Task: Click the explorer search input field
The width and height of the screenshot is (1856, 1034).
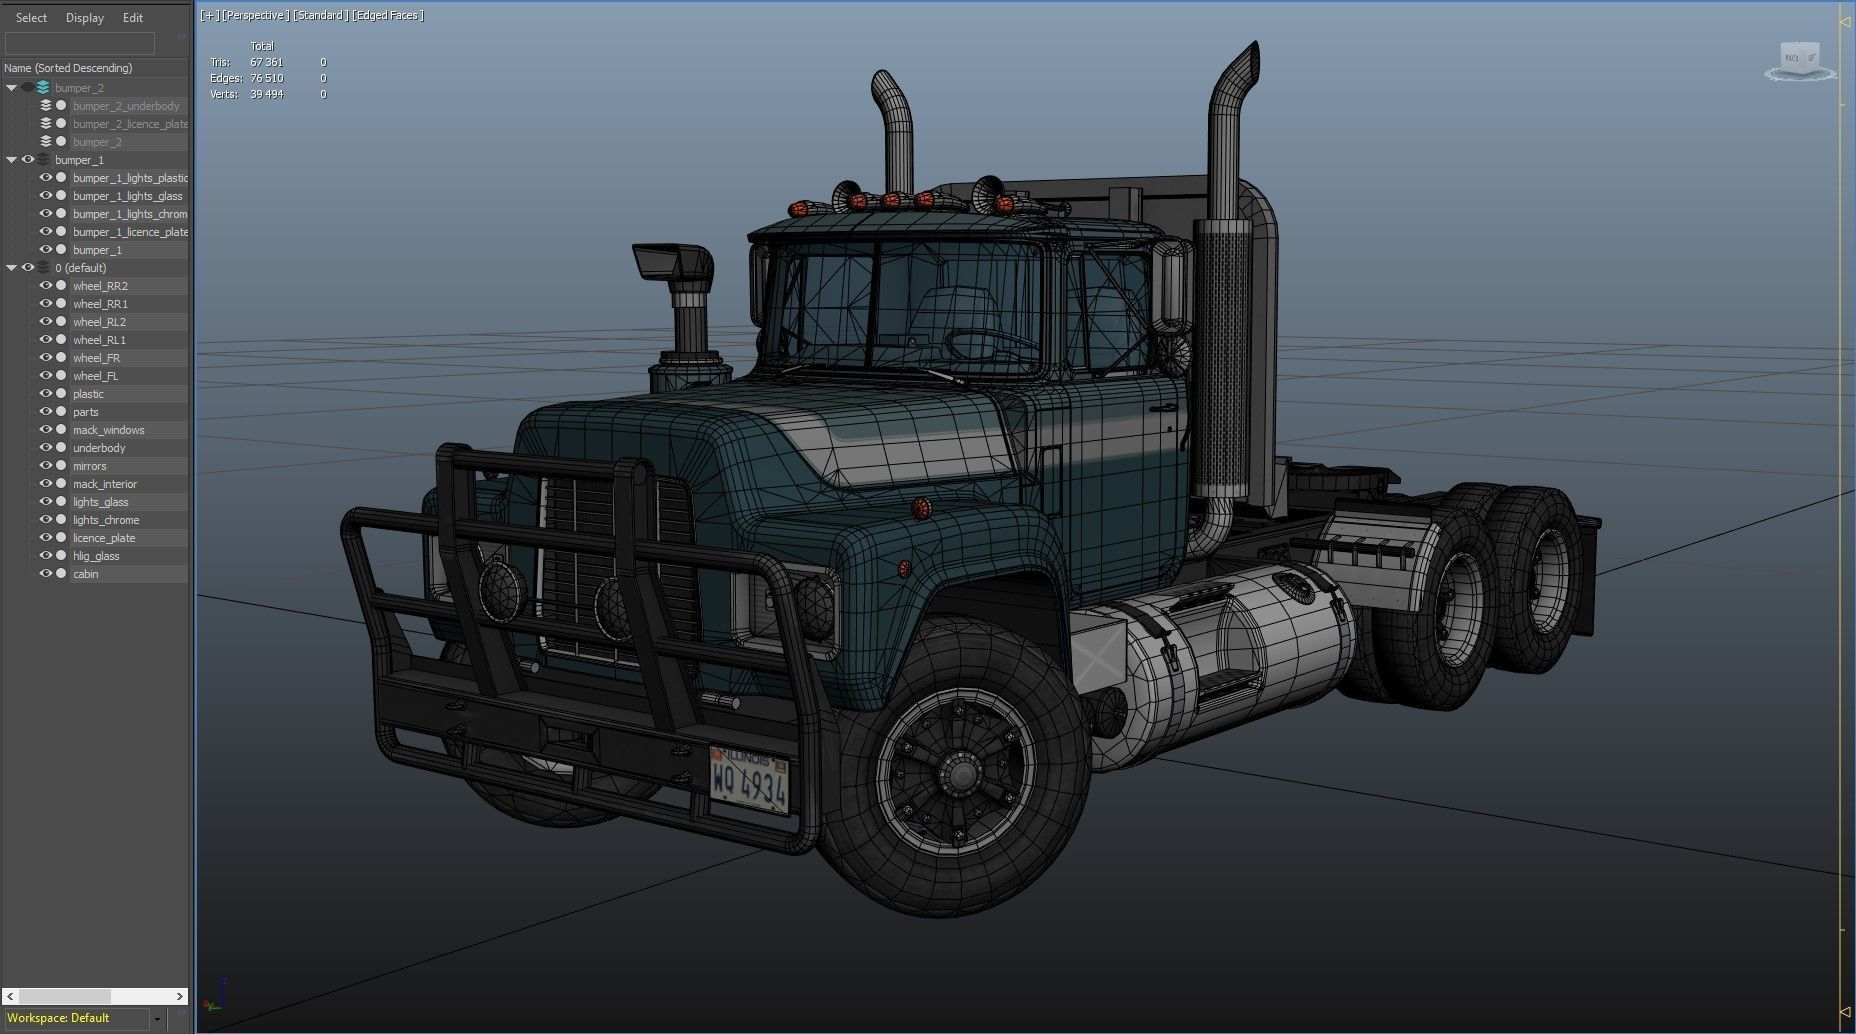Action: pos(80,43)
